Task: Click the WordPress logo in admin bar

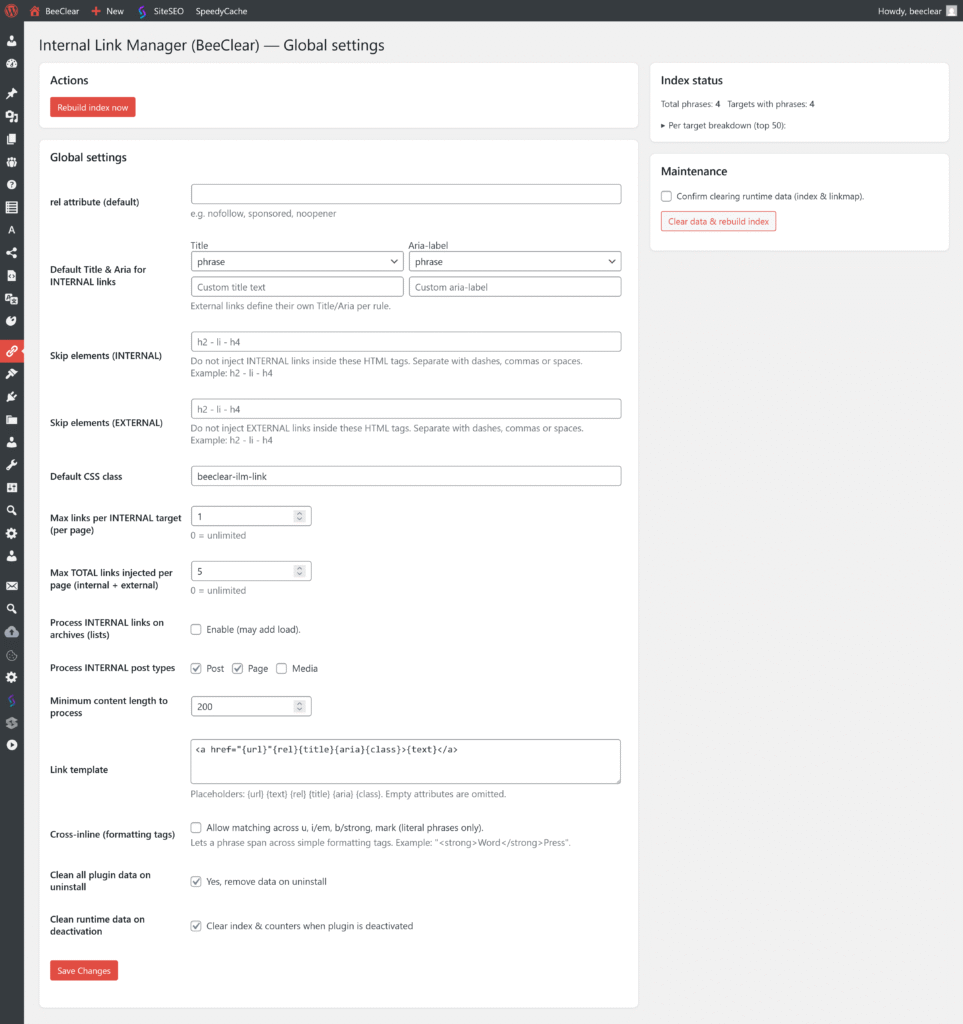Action: point(12,11)
